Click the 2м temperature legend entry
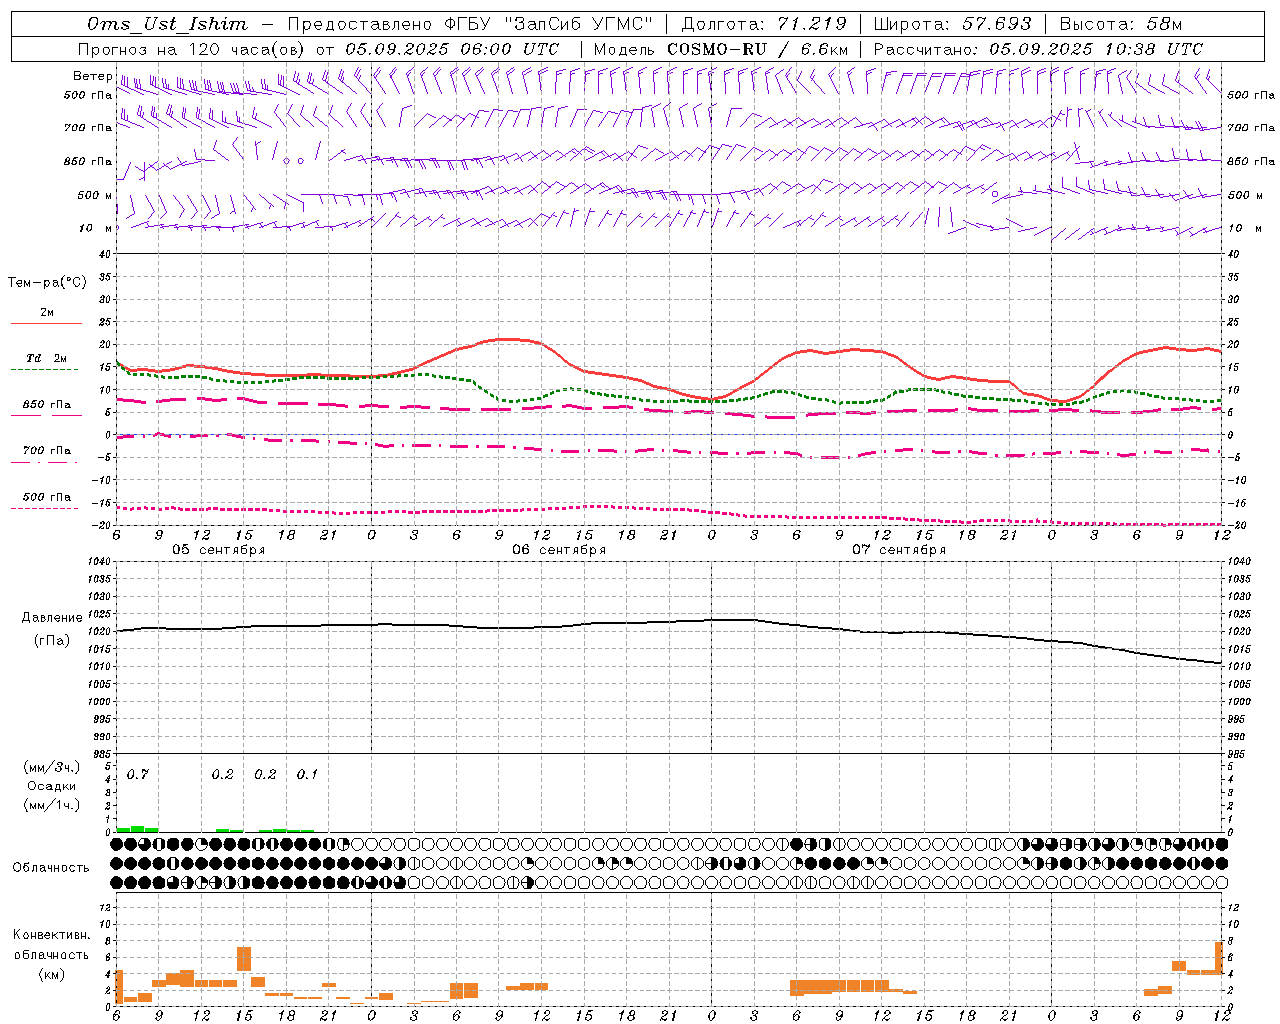 pos(47,313)
